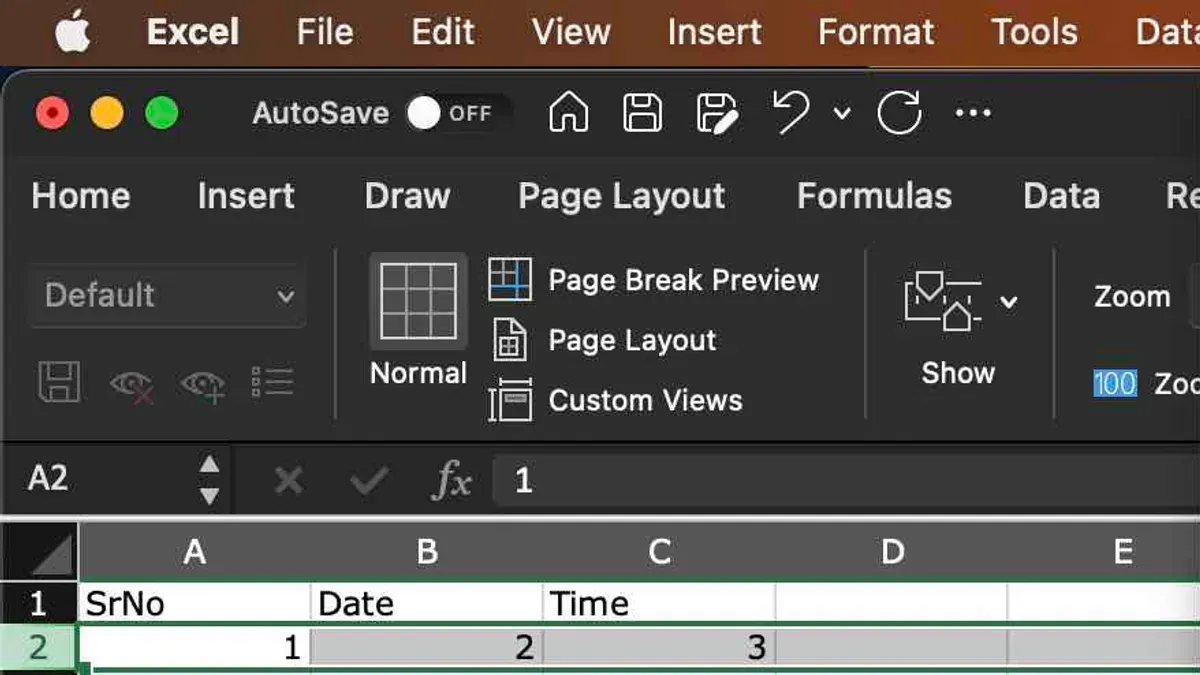Switch to the Draw ribbon tab
Image resolution: width=1200 pixels, height=675 pixels.
(407, 196)
